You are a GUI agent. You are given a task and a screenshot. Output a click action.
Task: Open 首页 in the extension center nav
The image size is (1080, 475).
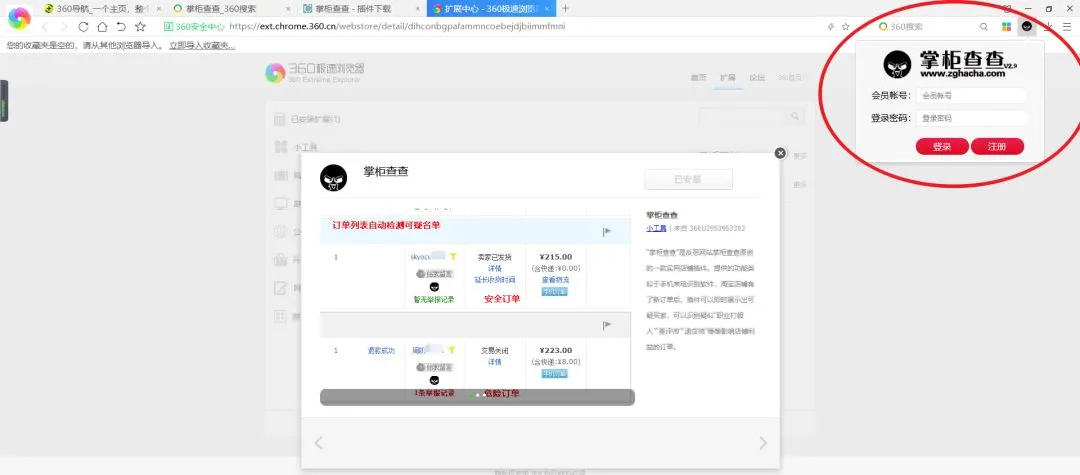click(698, 78)
